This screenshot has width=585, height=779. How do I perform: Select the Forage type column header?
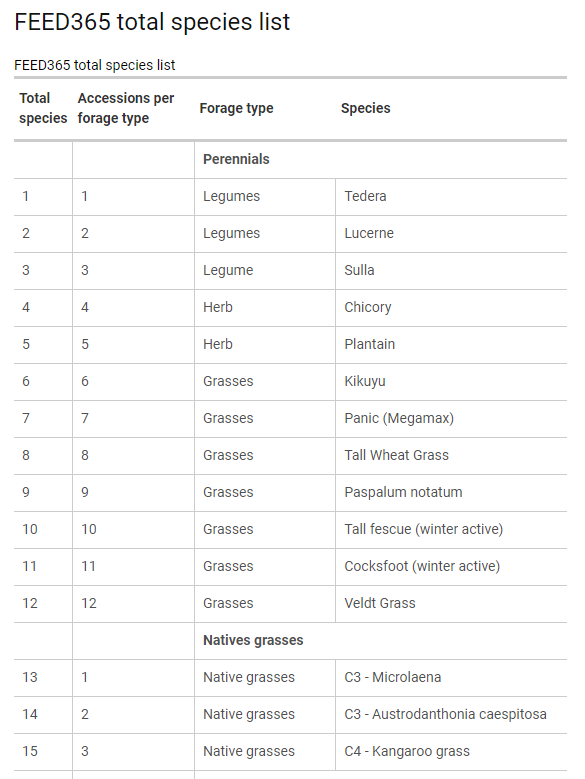(x=236, y=108)
